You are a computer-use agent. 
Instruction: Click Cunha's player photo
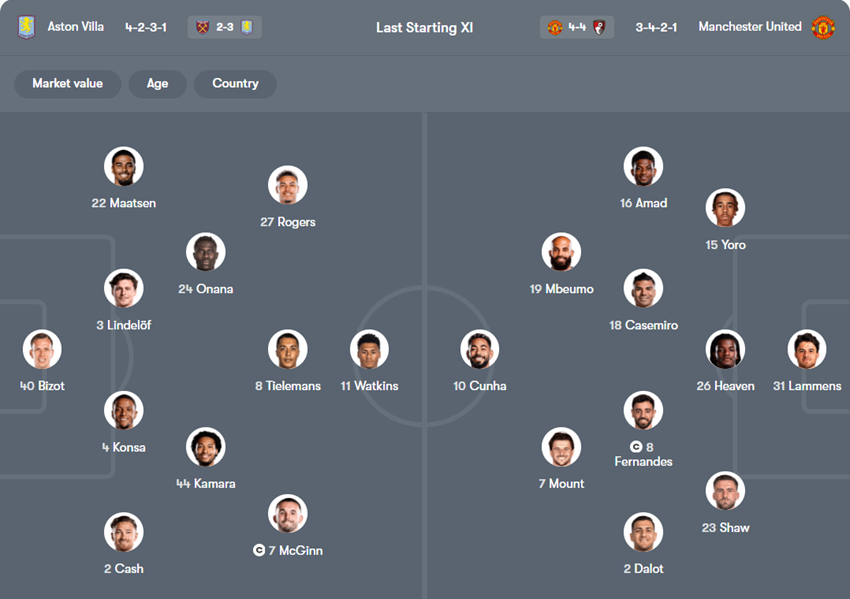click(x=479, y=350)
